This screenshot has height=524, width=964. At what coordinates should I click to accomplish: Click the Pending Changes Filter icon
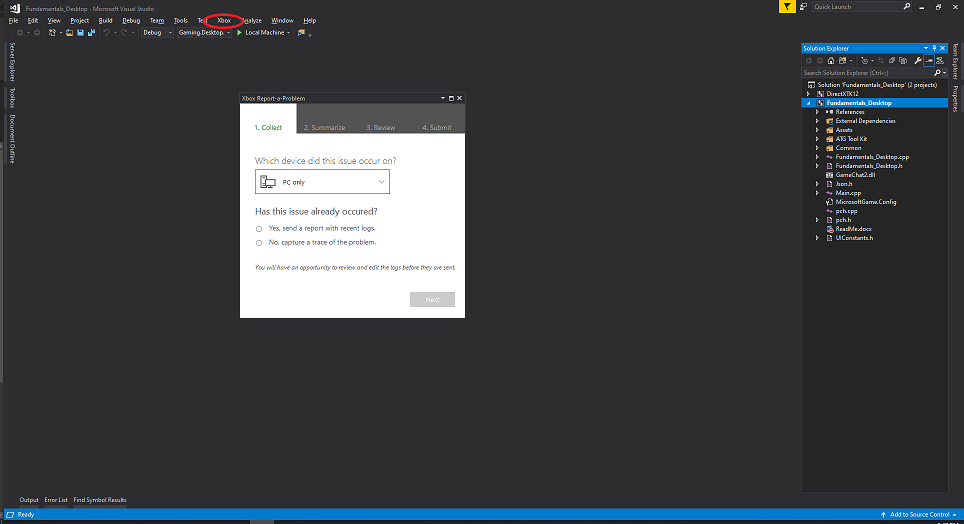(864, 60)
